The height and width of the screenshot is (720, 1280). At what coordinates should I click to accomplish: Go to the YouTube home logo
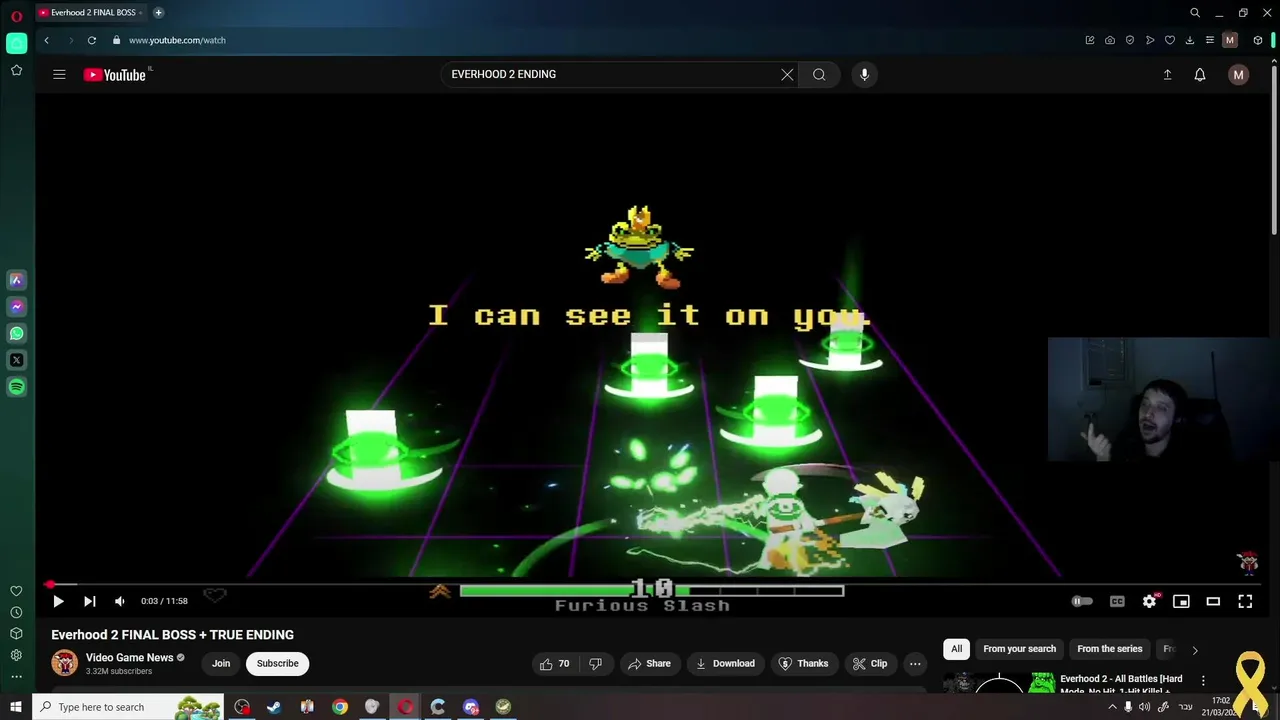coord(115,74)
